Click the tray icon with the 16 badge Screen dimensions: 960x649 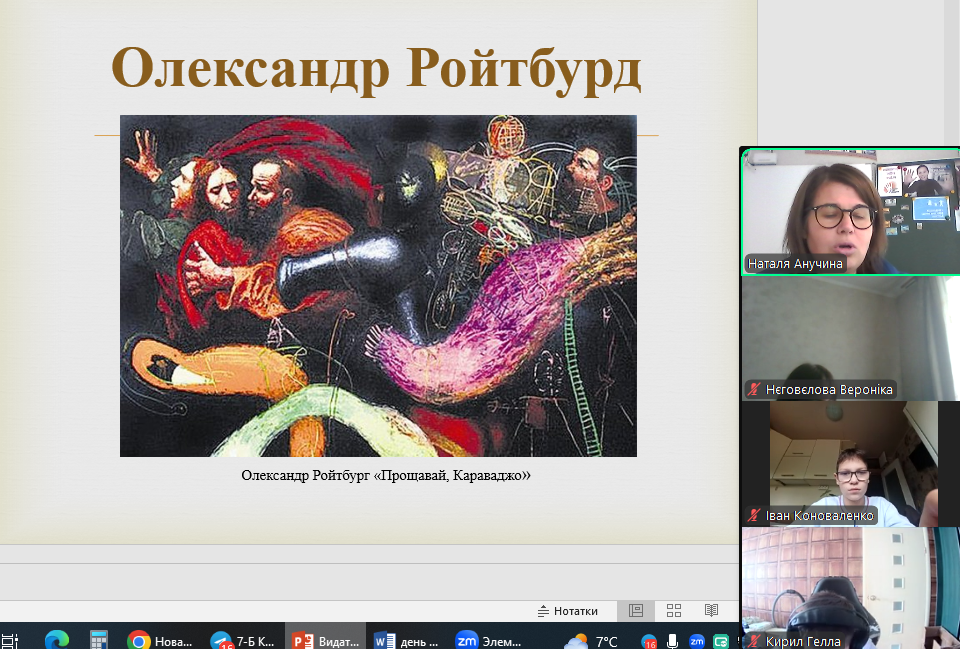tap(649, 642)
